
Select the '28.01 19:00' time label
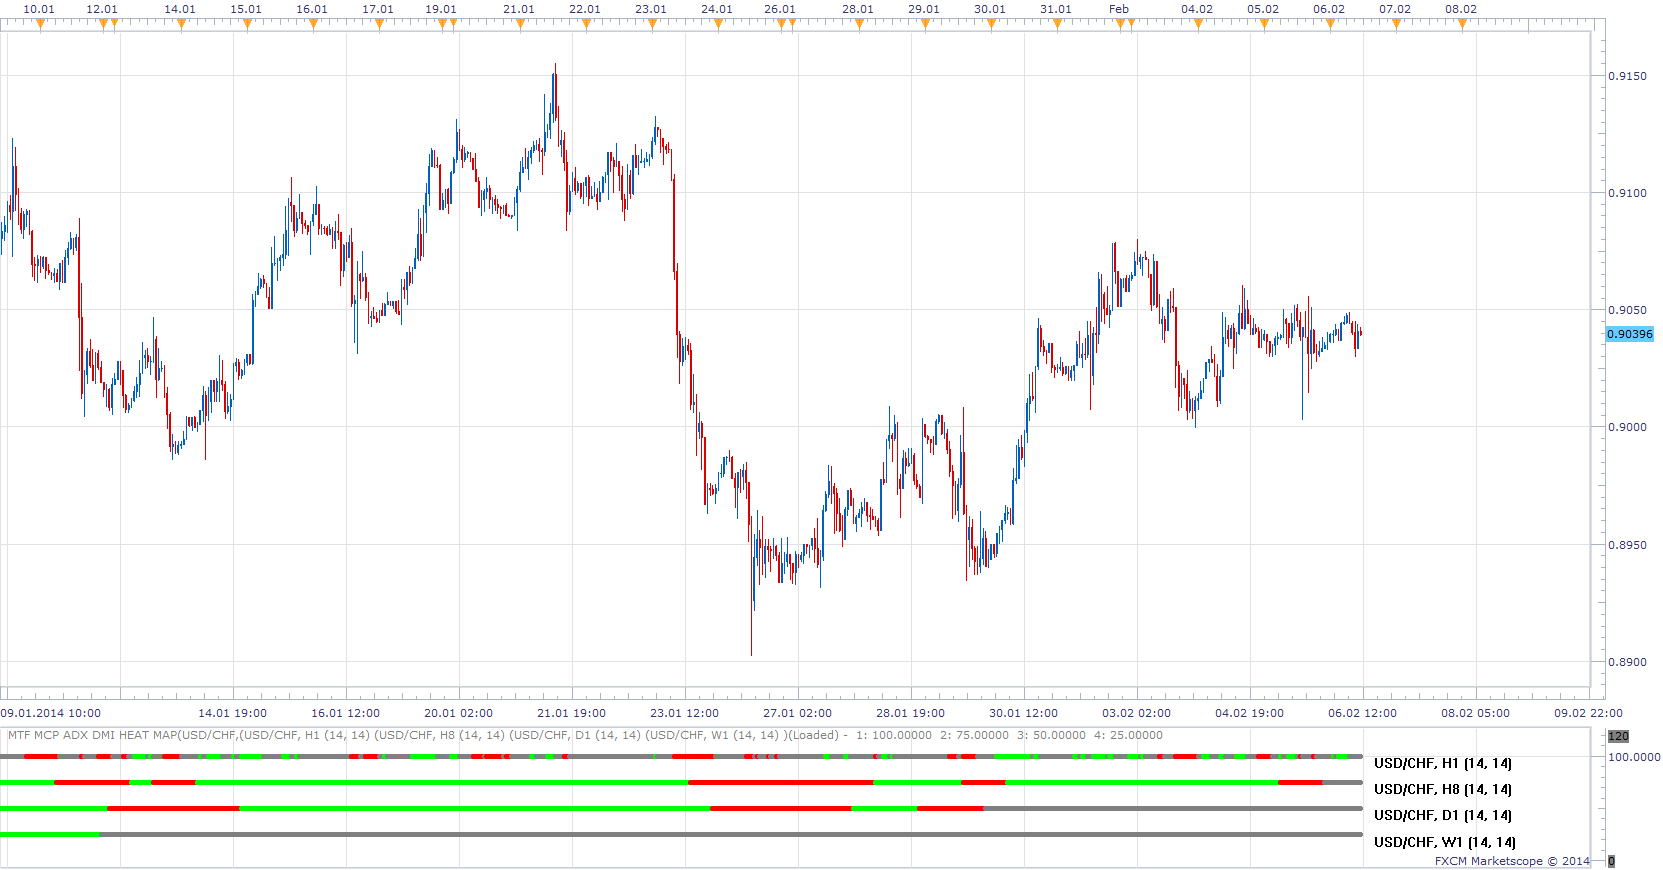click(910, 713)
